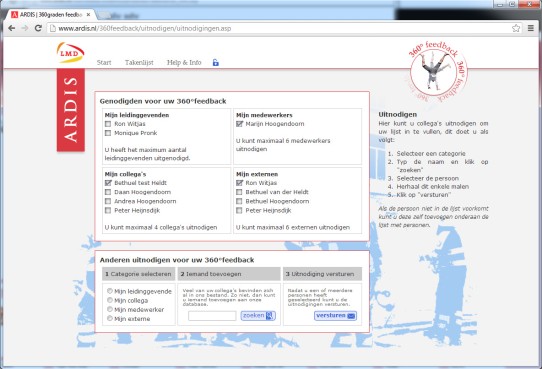This screenshot has width=542, height=369.
Task: Uncheck Marijn Hoogendoorn under Mijn medewerkers
Action: click(x=239, y=124)
